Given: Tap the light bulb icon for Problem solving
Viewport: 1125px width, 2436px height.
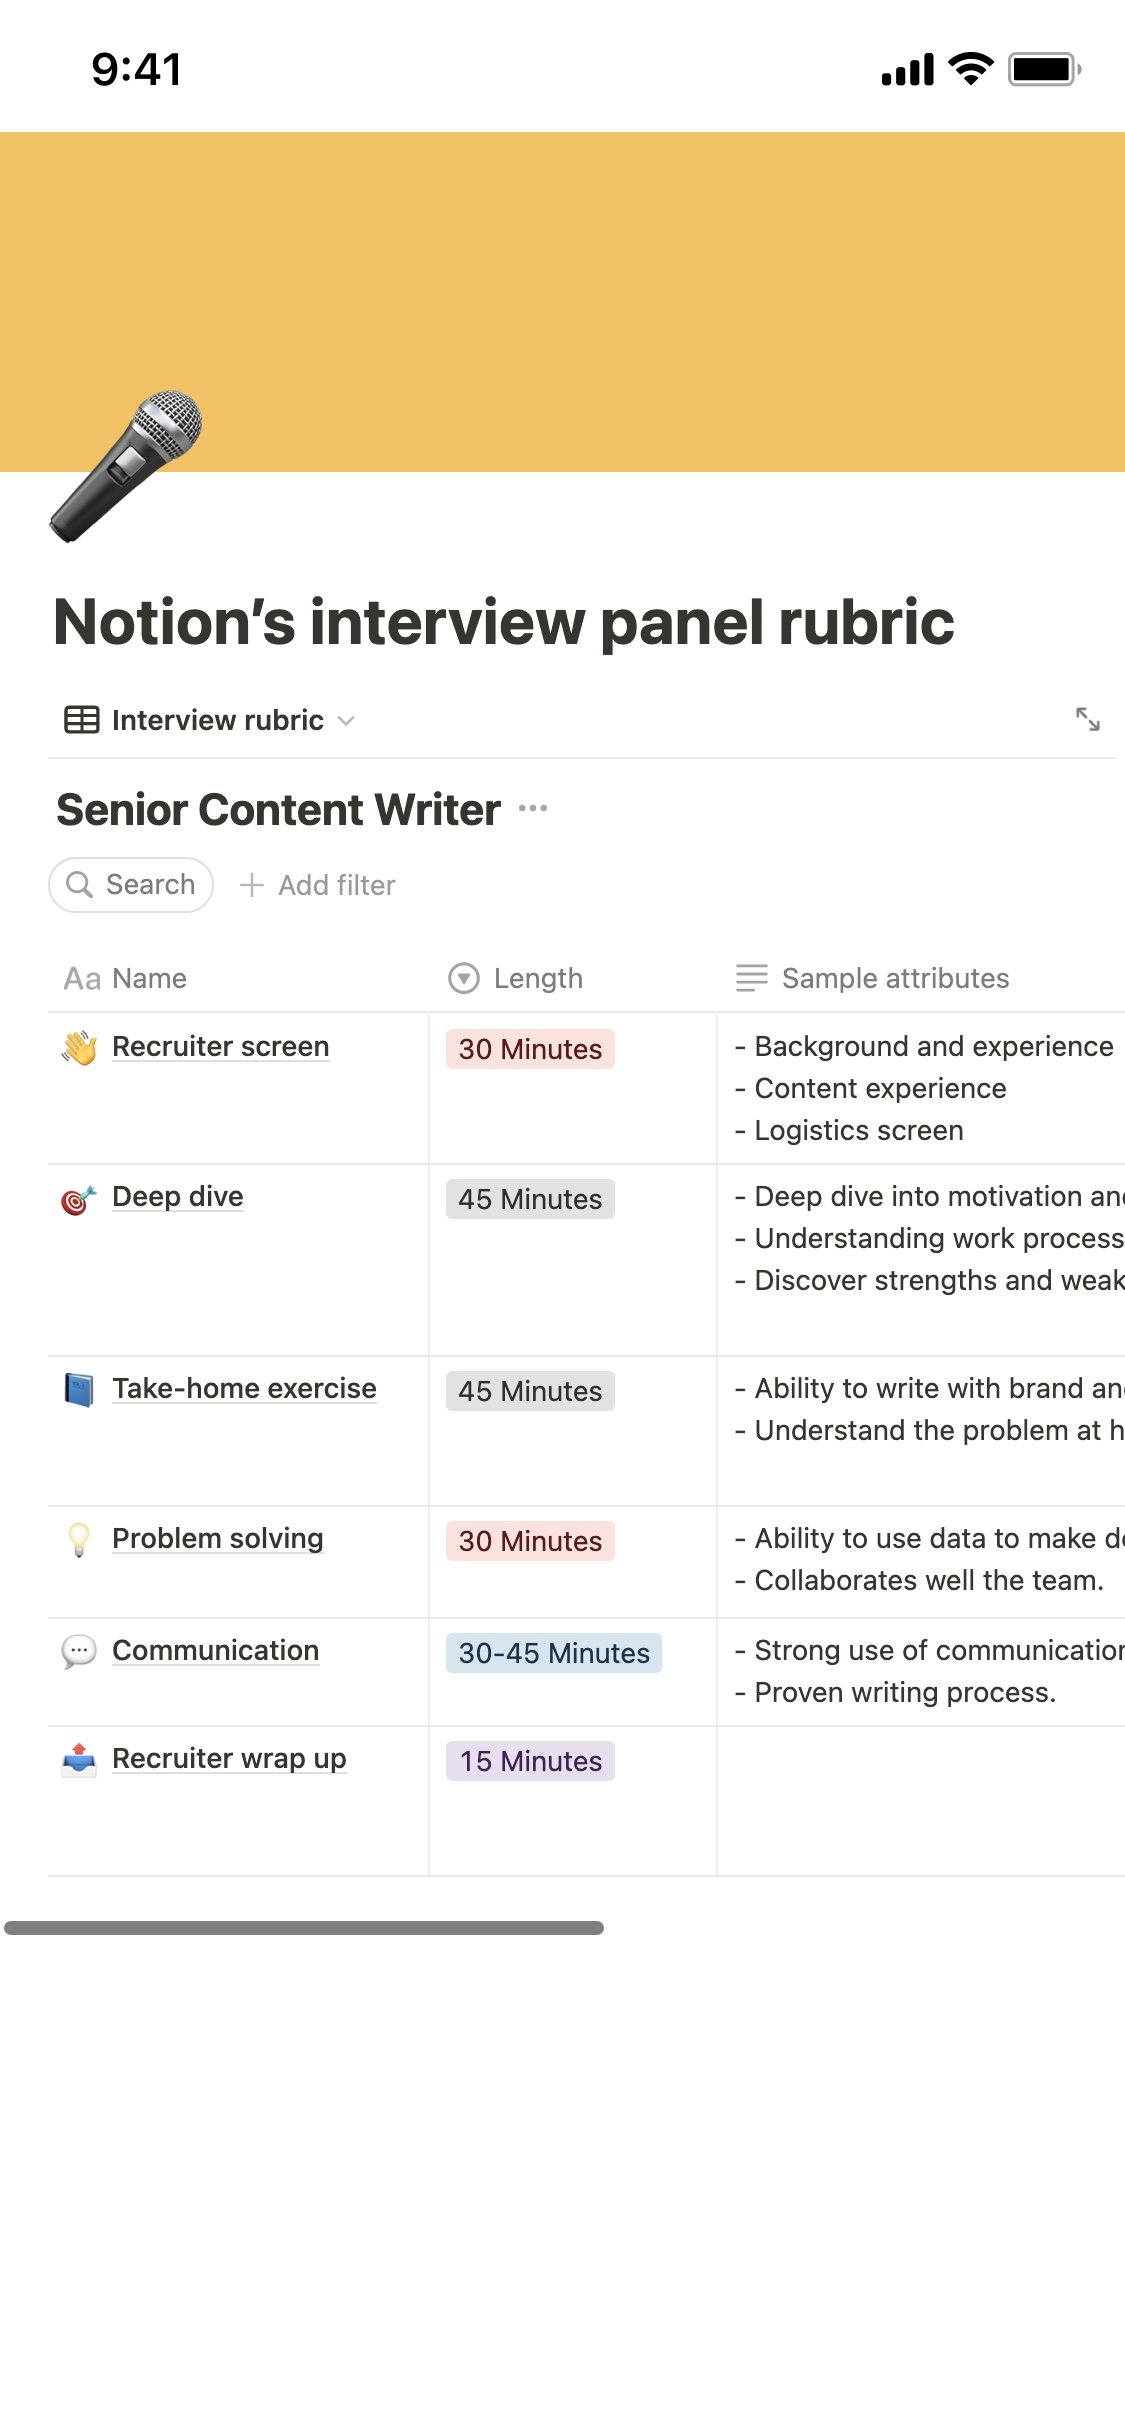Looking at the screenshot, I should [79, 1539].
